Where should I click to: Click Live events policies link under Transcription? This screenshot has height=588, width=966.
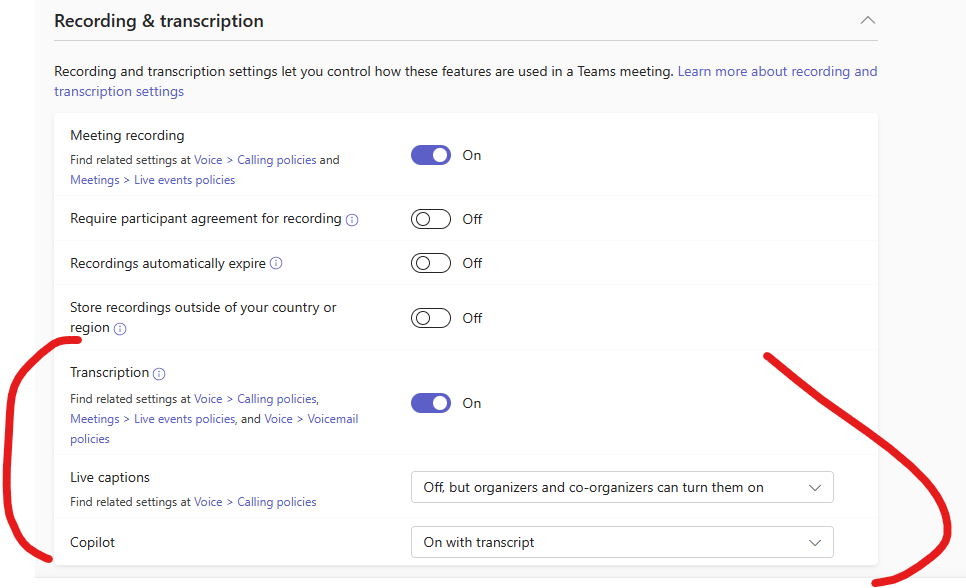(x=184, y=418)
